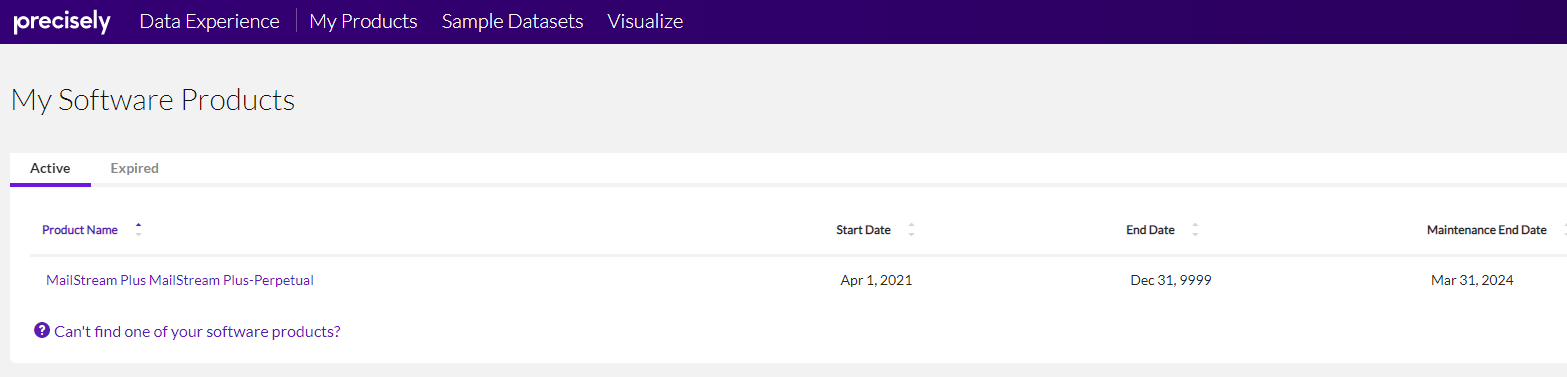Image resolution: width=1567 pixels, height=377 pixels.
Task: Click the Product Name column header
Action: [80, 230]
